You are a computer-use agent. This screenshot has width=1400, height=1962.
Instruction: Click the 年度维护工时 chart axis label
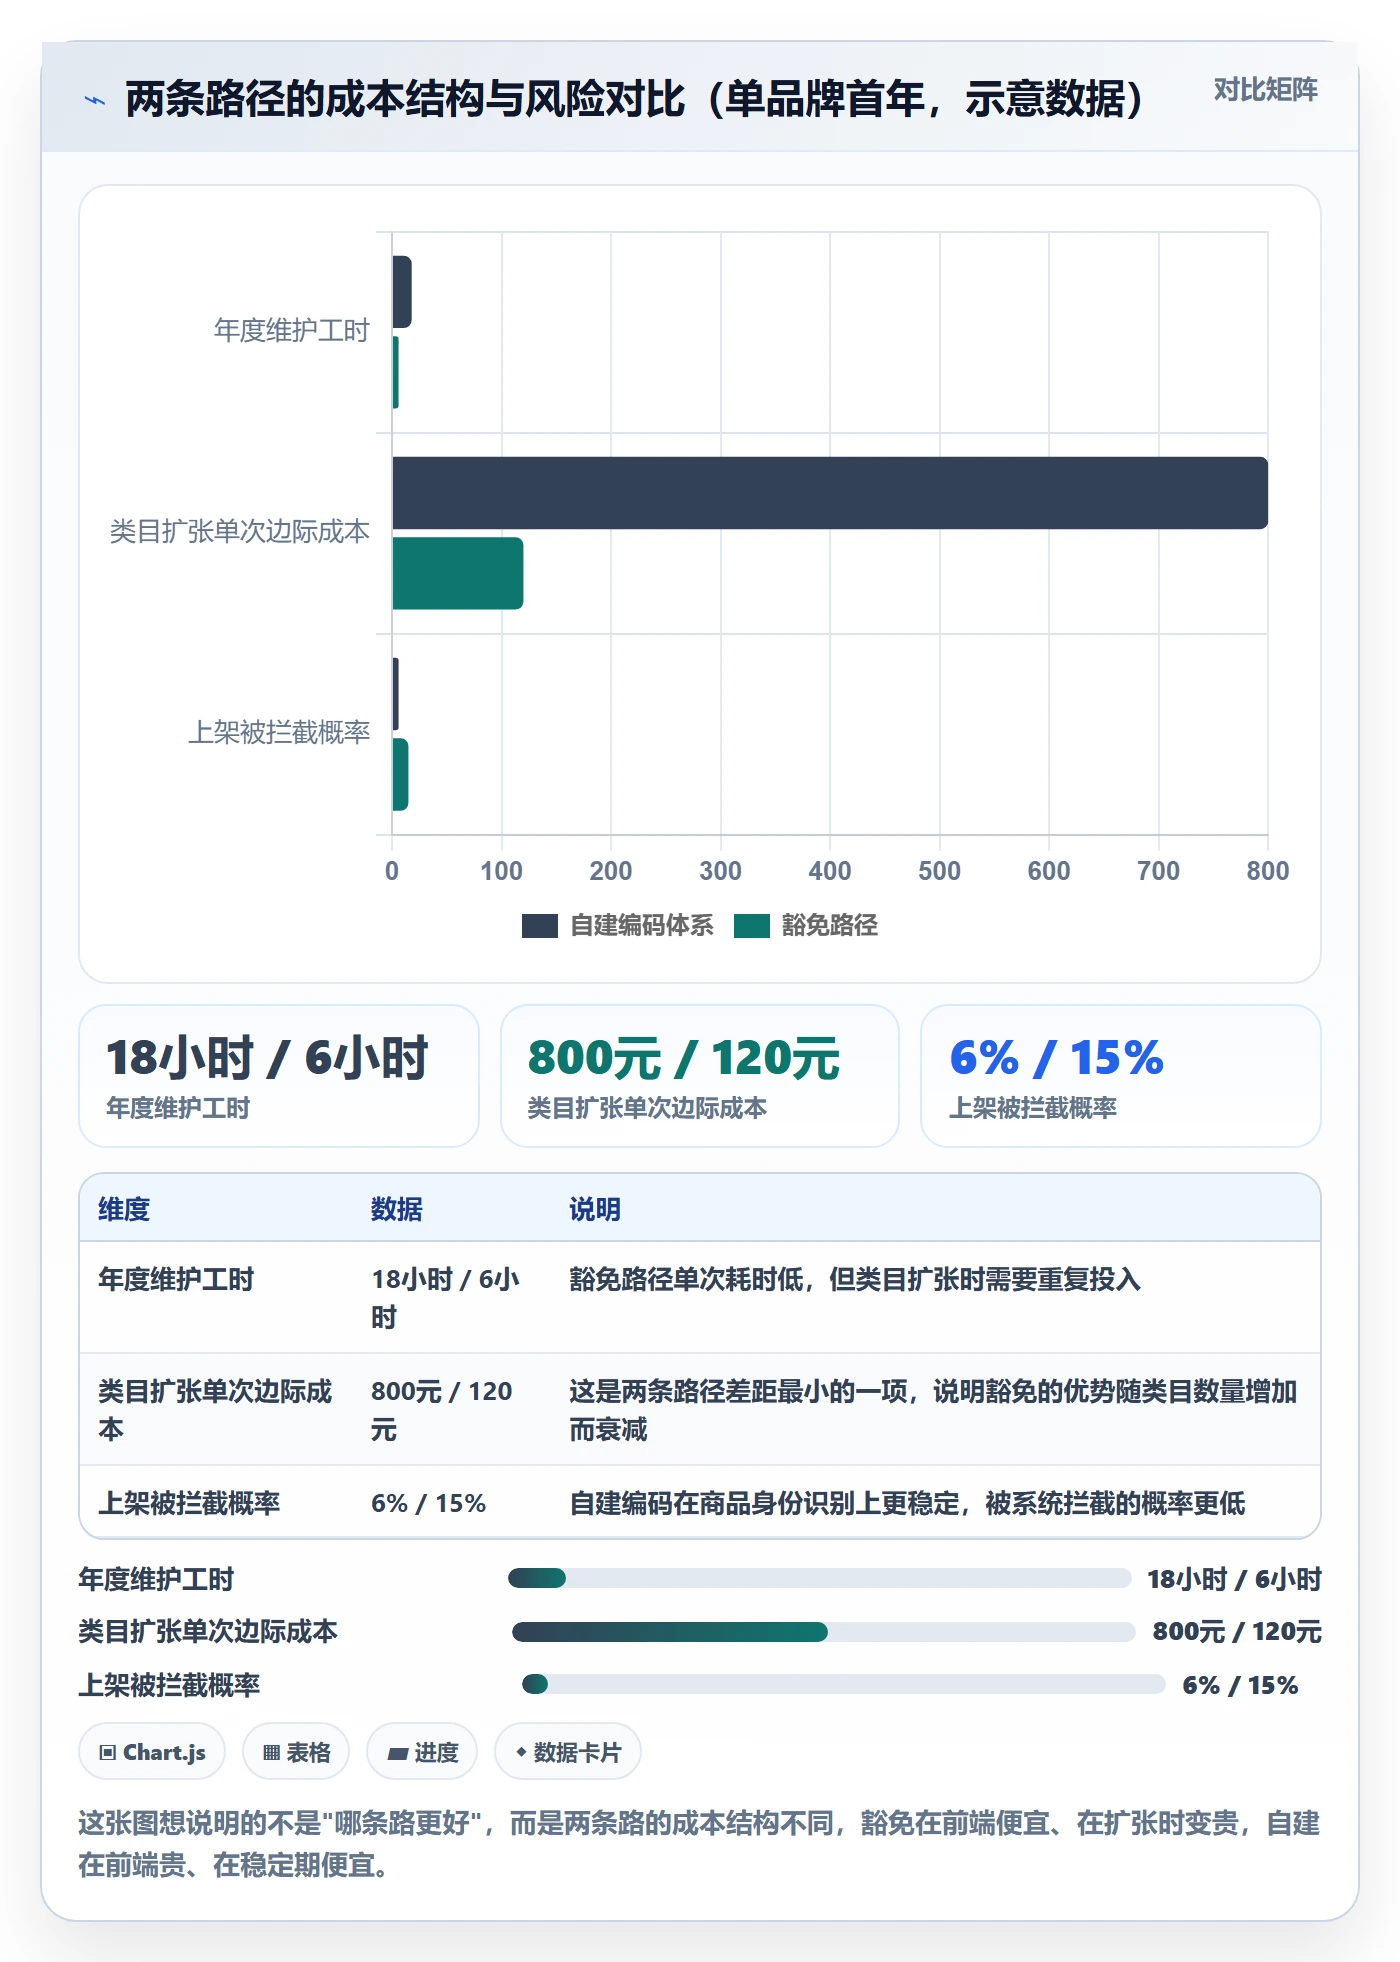[x=292, y=331]
